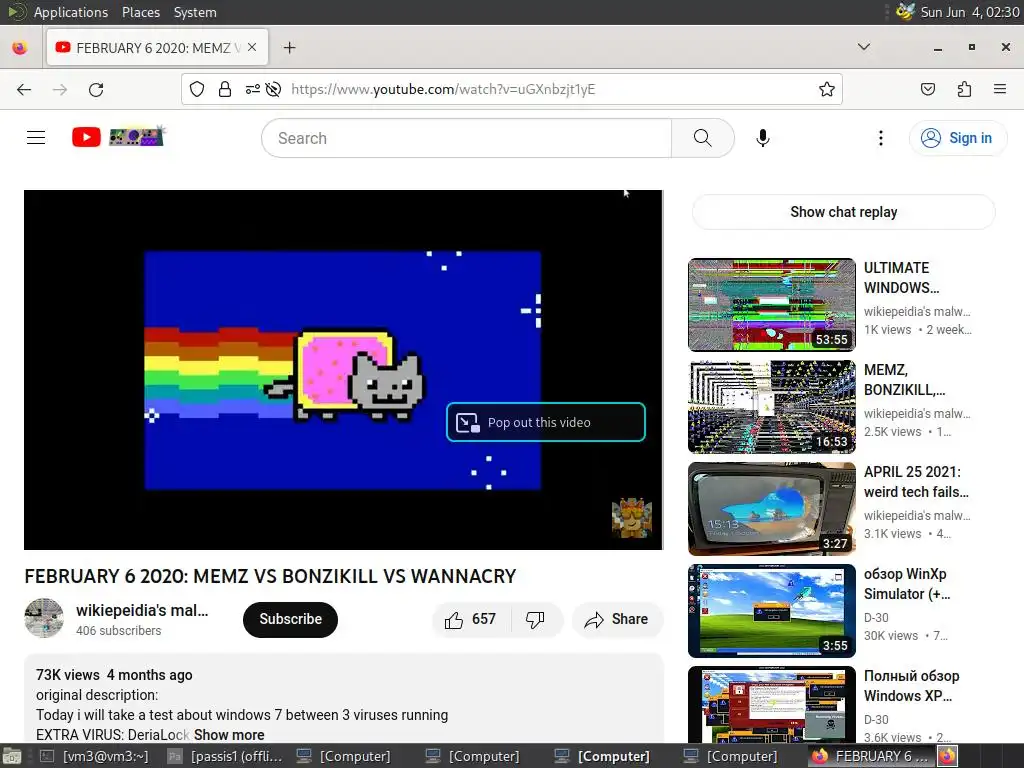Start voice search with microphone icon
Image resolution: width=1024 pixels, height=768 pixels.
click(763, 138)
